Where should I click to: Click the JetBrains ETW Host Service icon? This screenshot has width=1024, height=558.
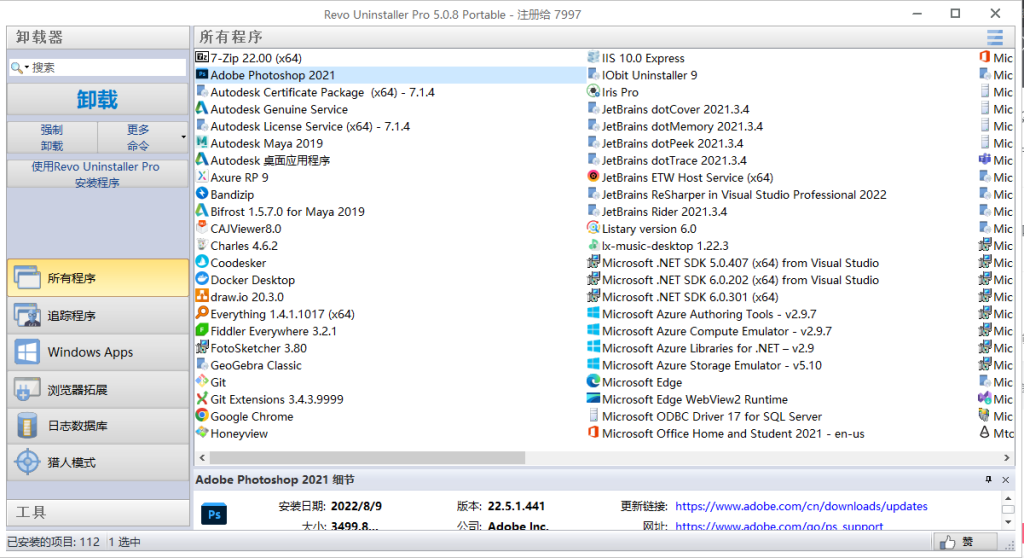593,176
